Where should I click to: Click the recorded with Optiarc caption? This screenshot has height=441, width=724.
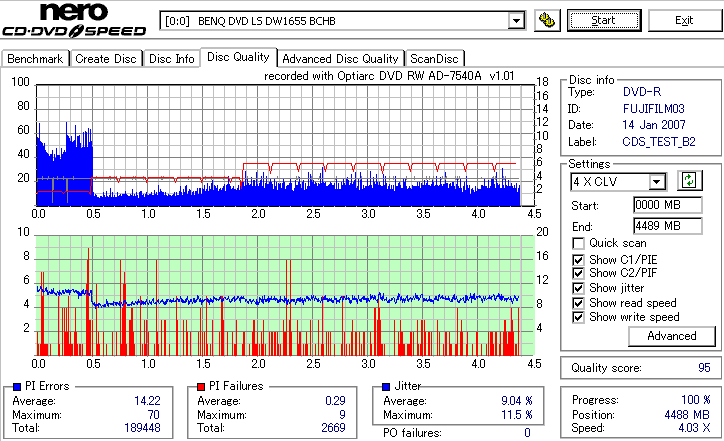pos(389,76)
